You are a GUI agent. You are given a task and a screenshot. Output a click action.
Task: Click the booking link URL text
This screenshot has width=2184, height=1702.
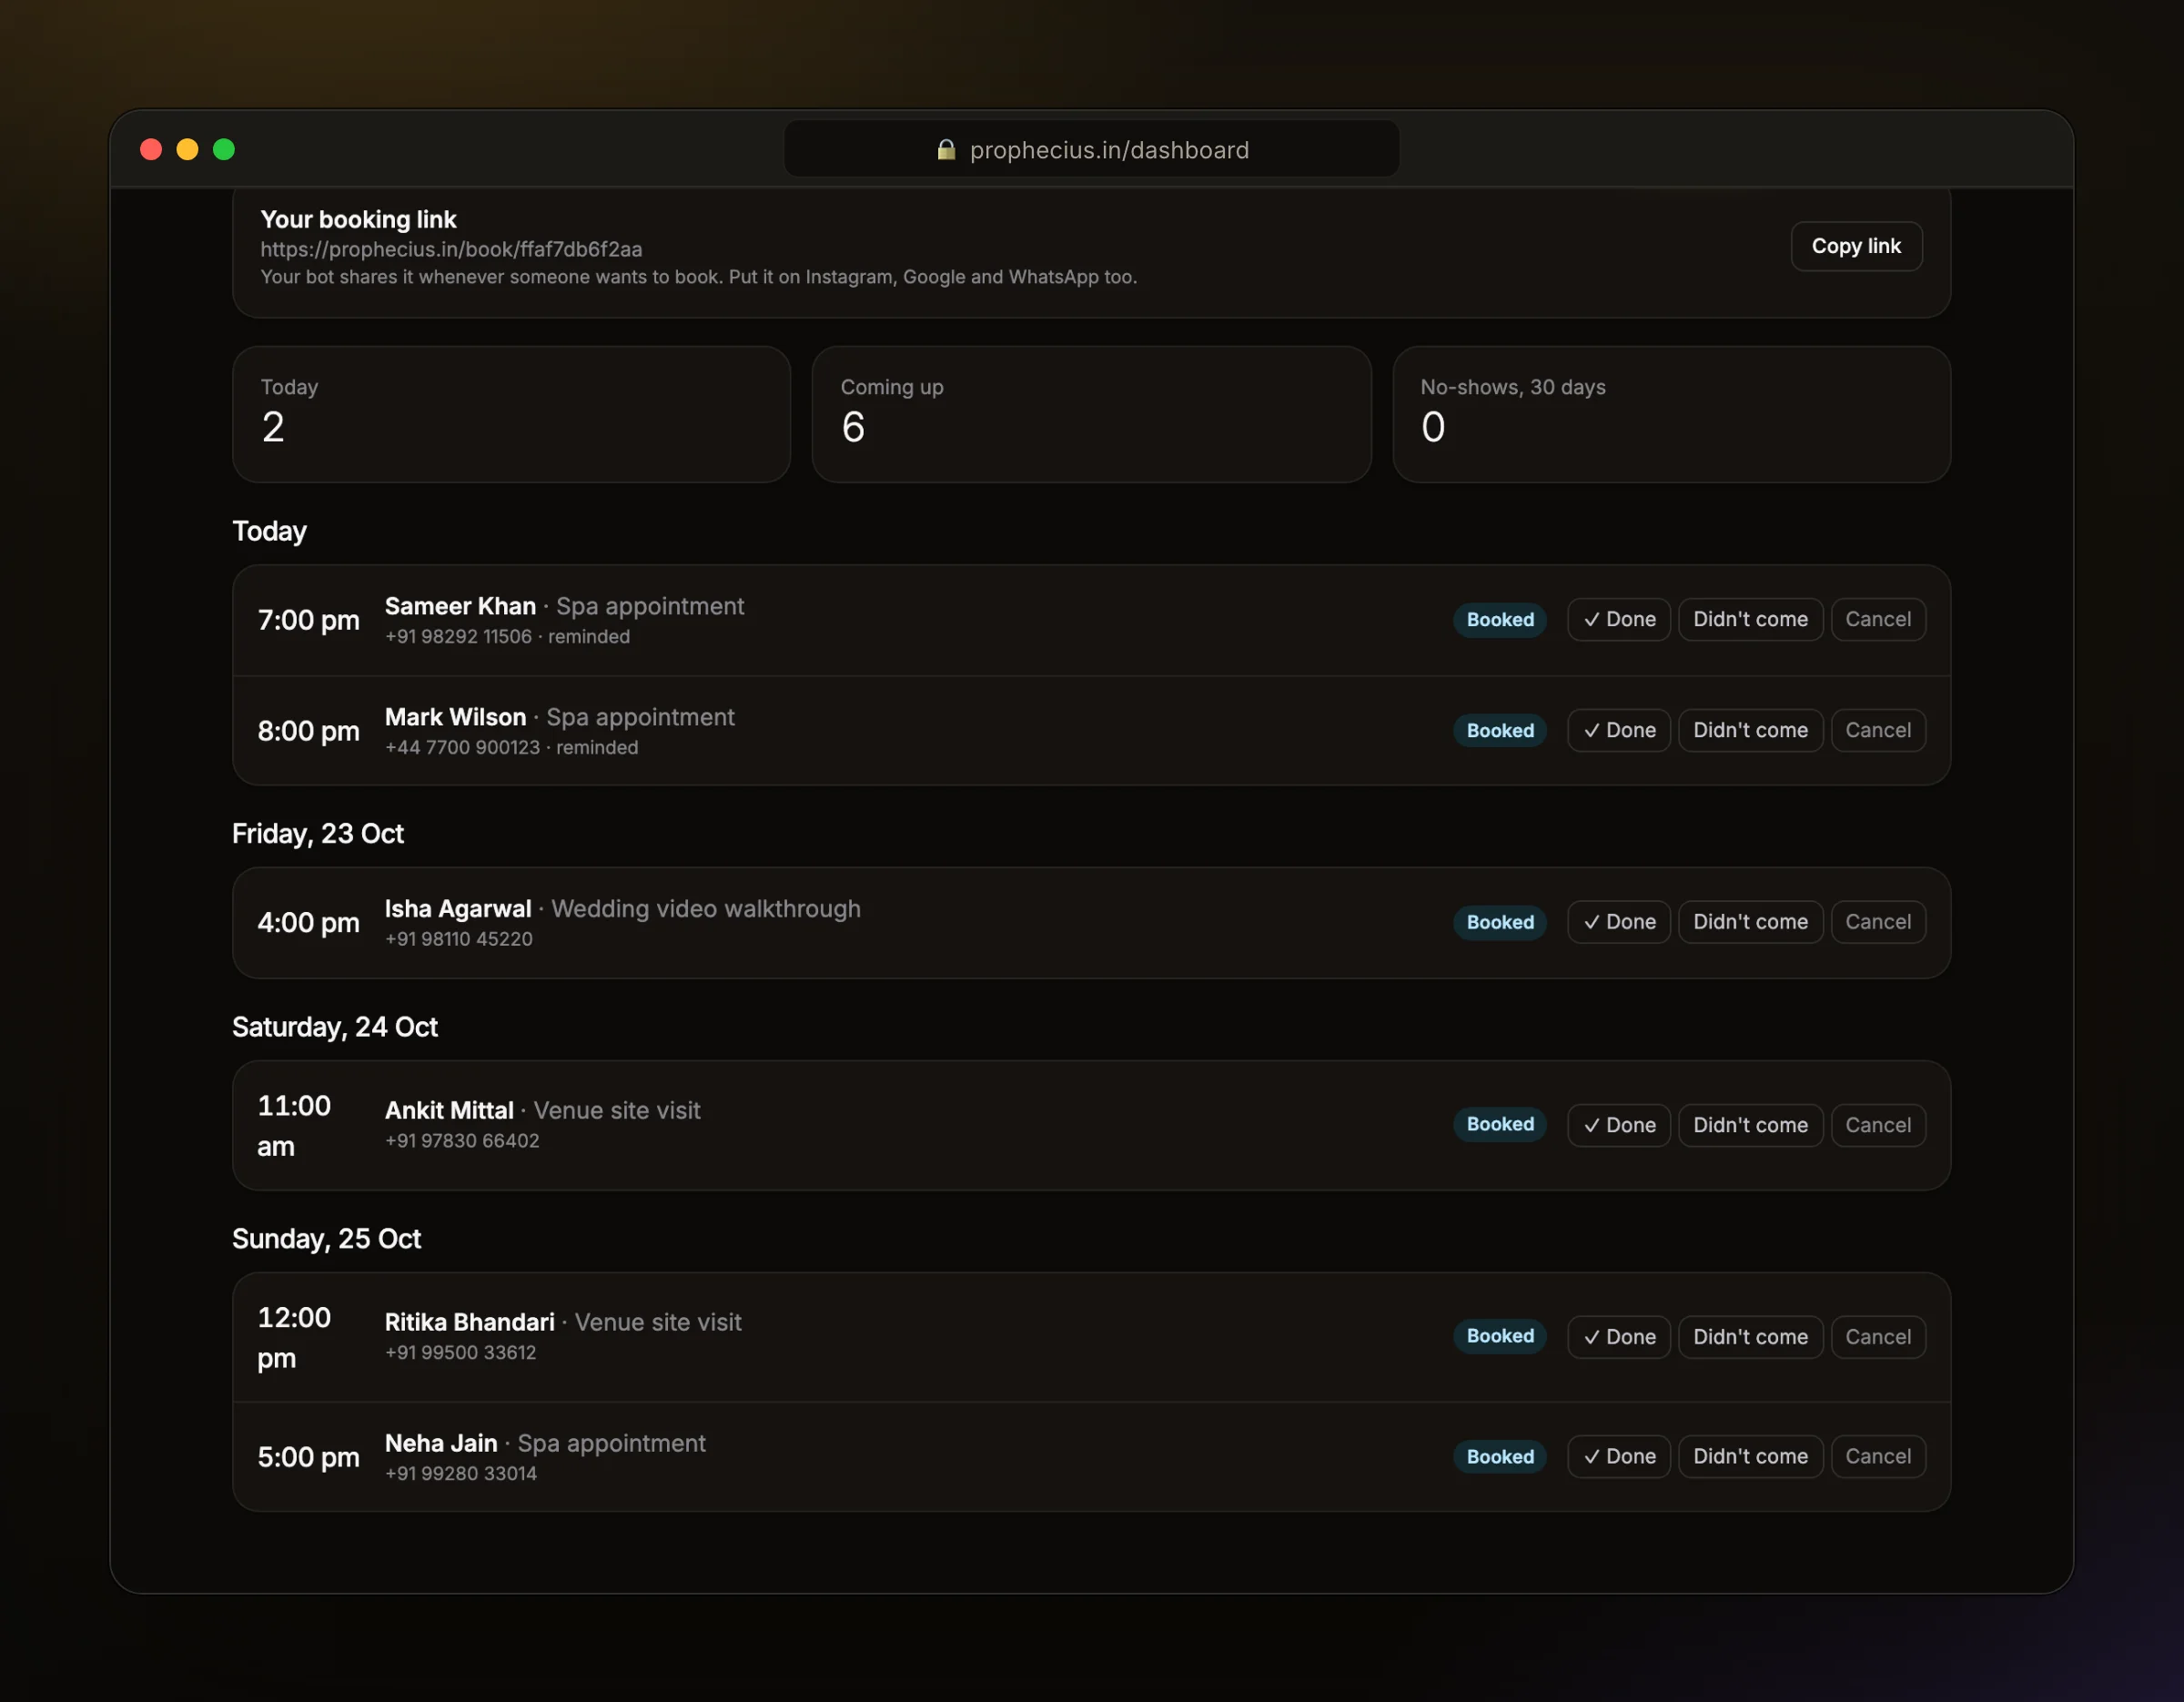[x=451, y=249]
